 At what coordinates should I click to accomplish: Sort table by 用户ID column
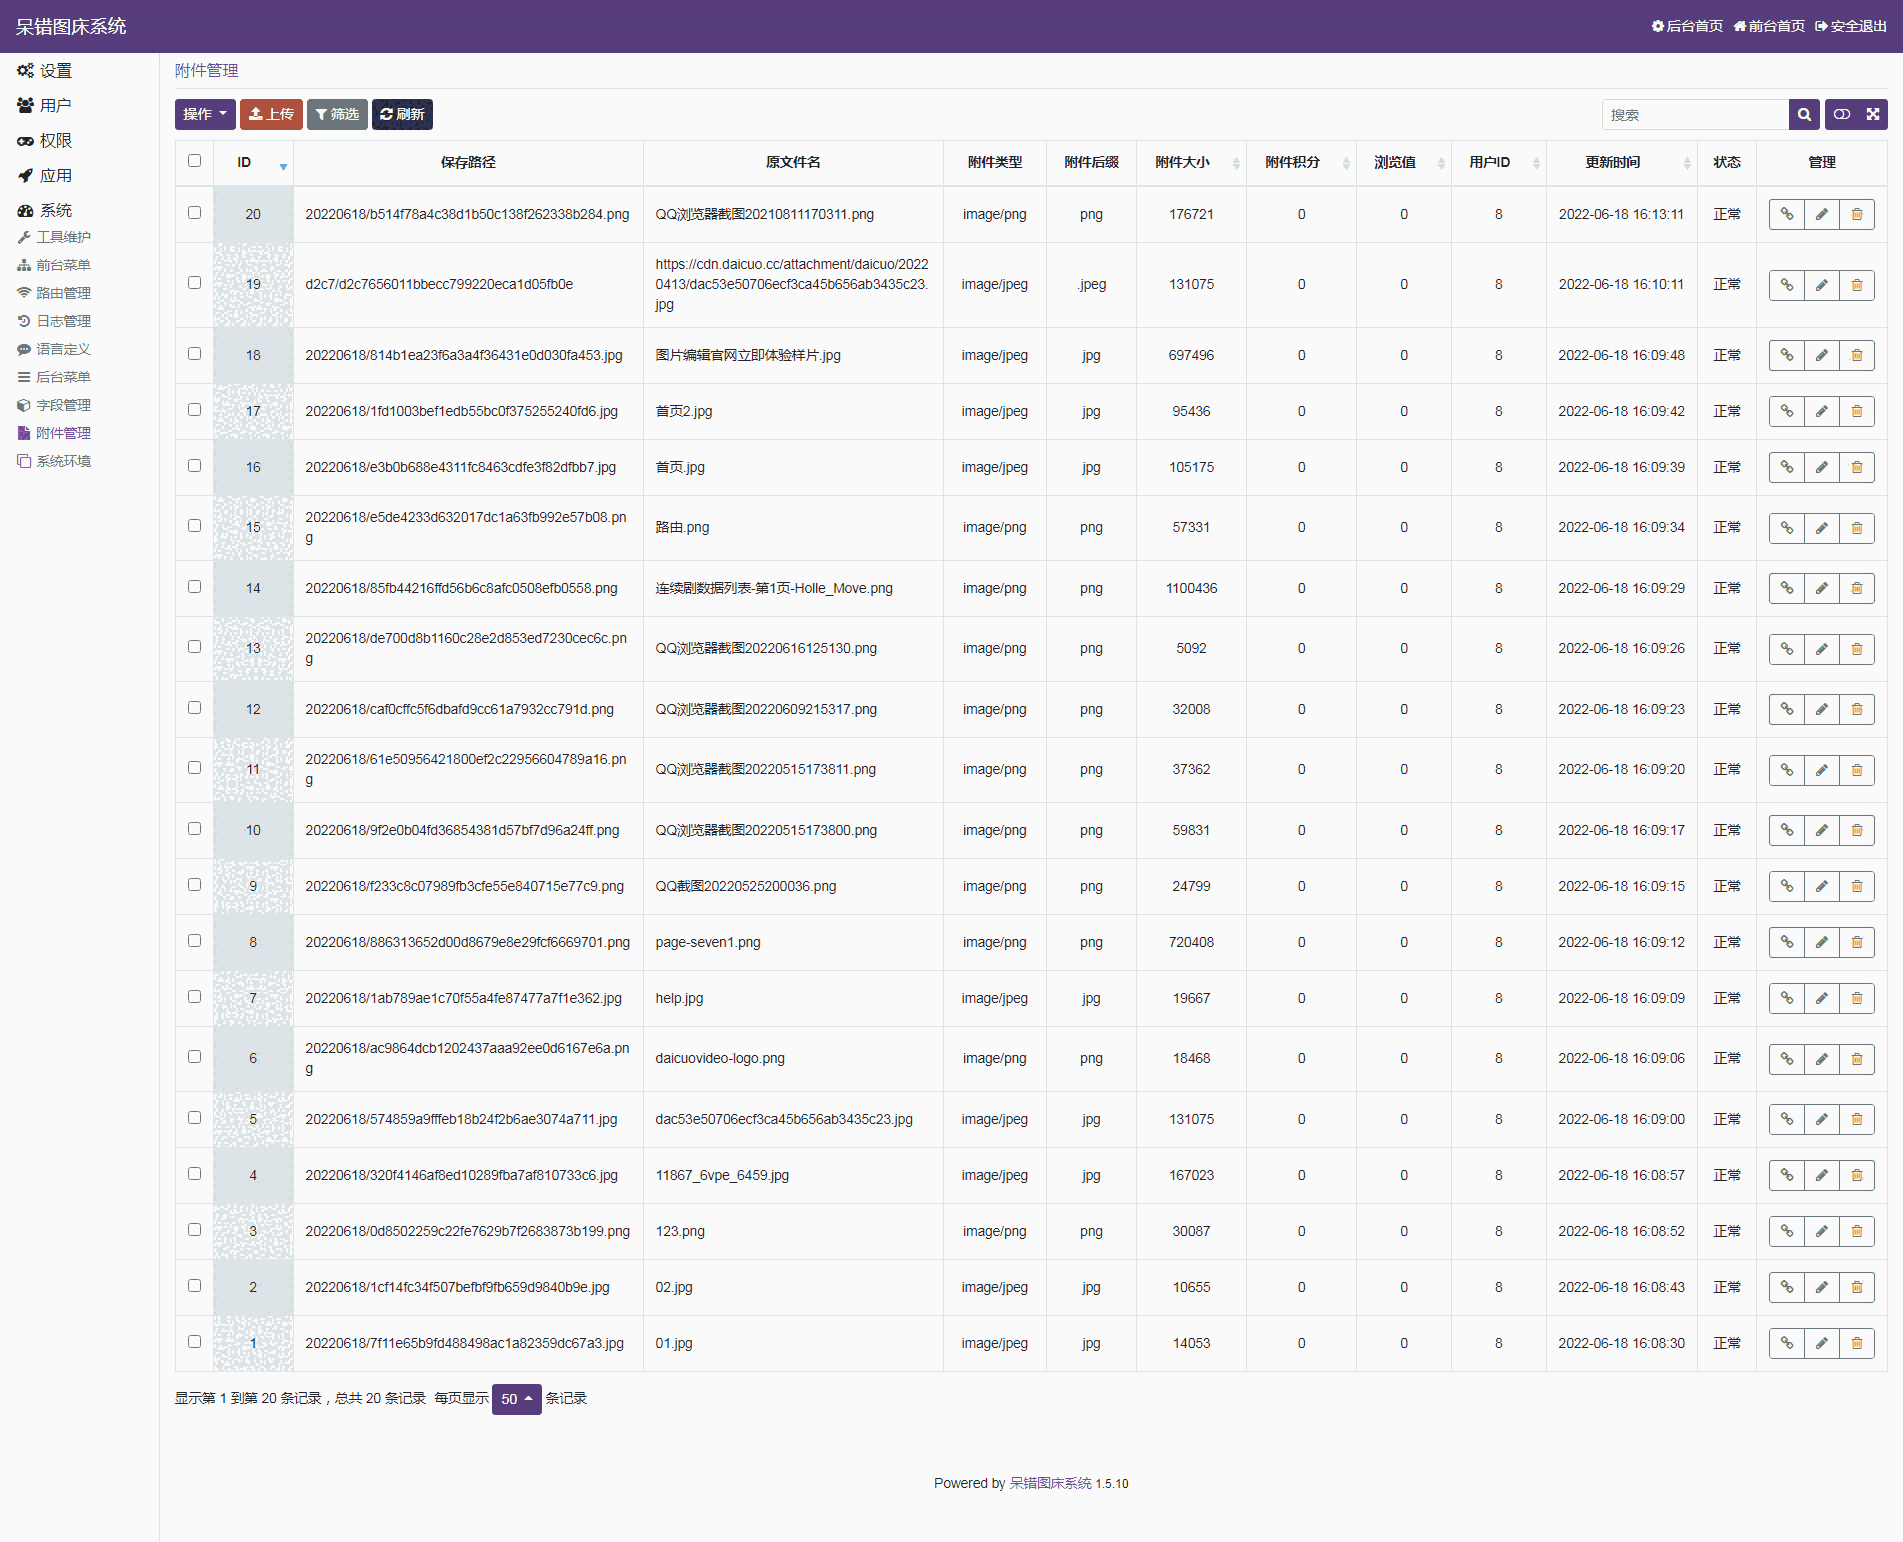coord(1499,162)
